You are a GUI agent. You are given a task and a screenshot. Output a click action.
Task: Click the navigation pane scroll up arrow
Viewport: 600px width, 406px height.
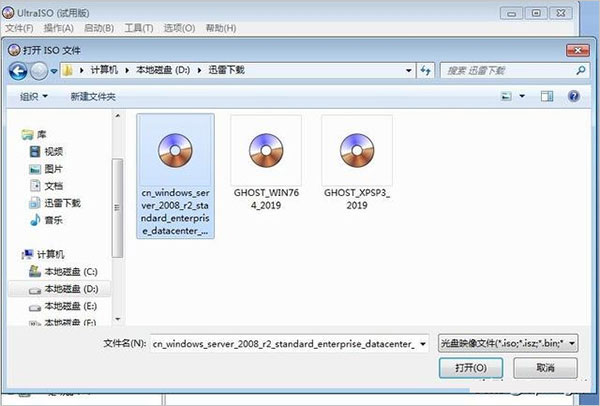(x=118, y=116)
